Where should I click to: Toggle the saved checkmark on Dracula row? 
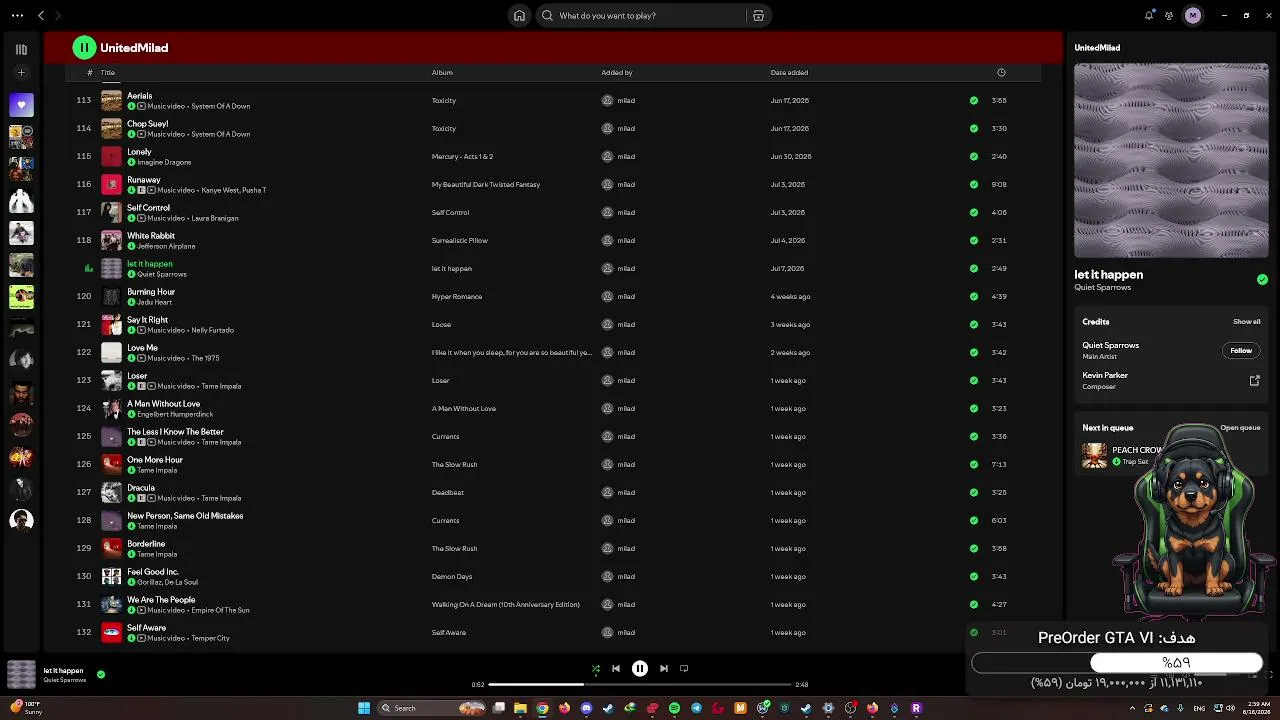974,492
